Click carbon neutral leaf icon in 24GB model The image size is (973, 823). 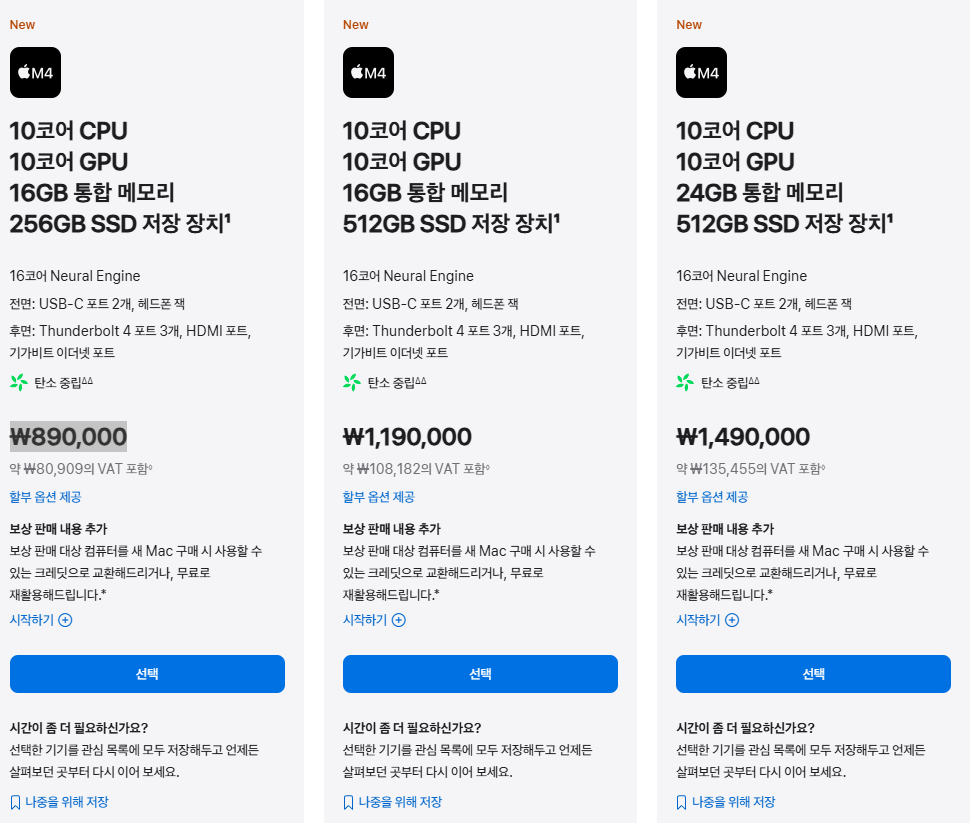685,382
